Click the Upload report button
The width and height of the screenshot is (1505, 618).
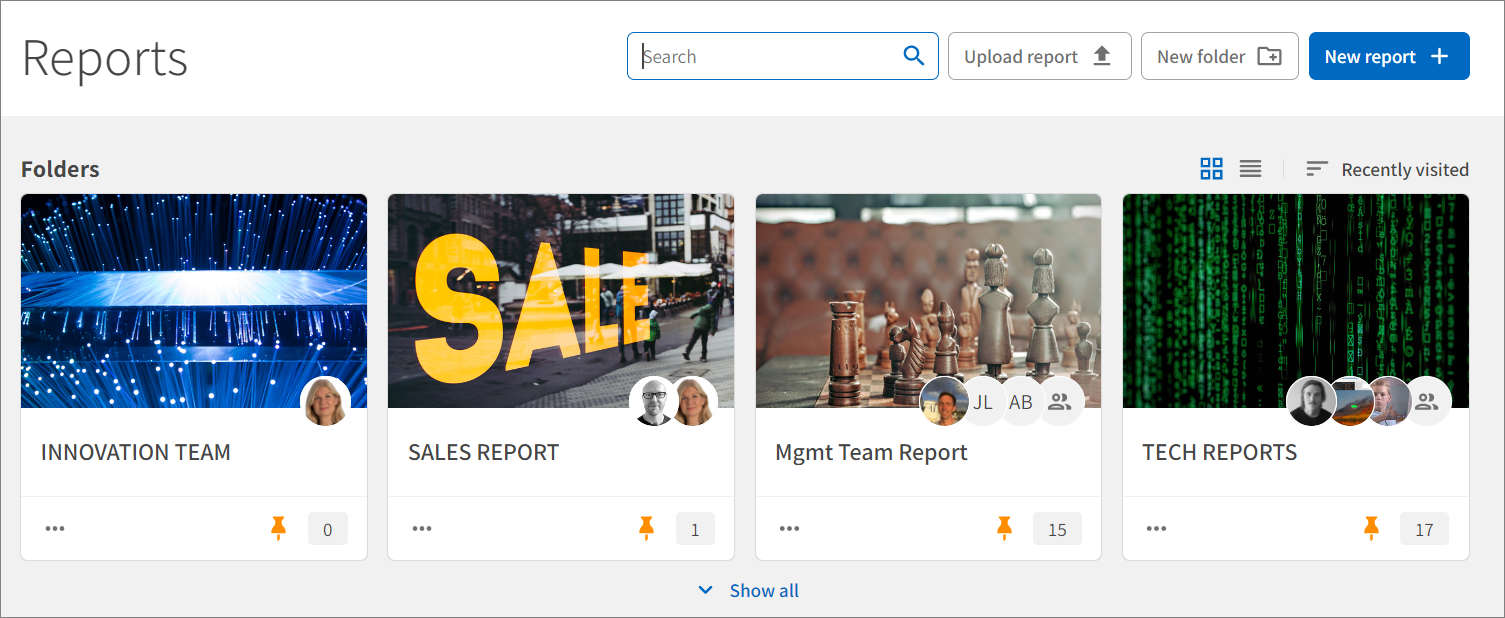1039,56
